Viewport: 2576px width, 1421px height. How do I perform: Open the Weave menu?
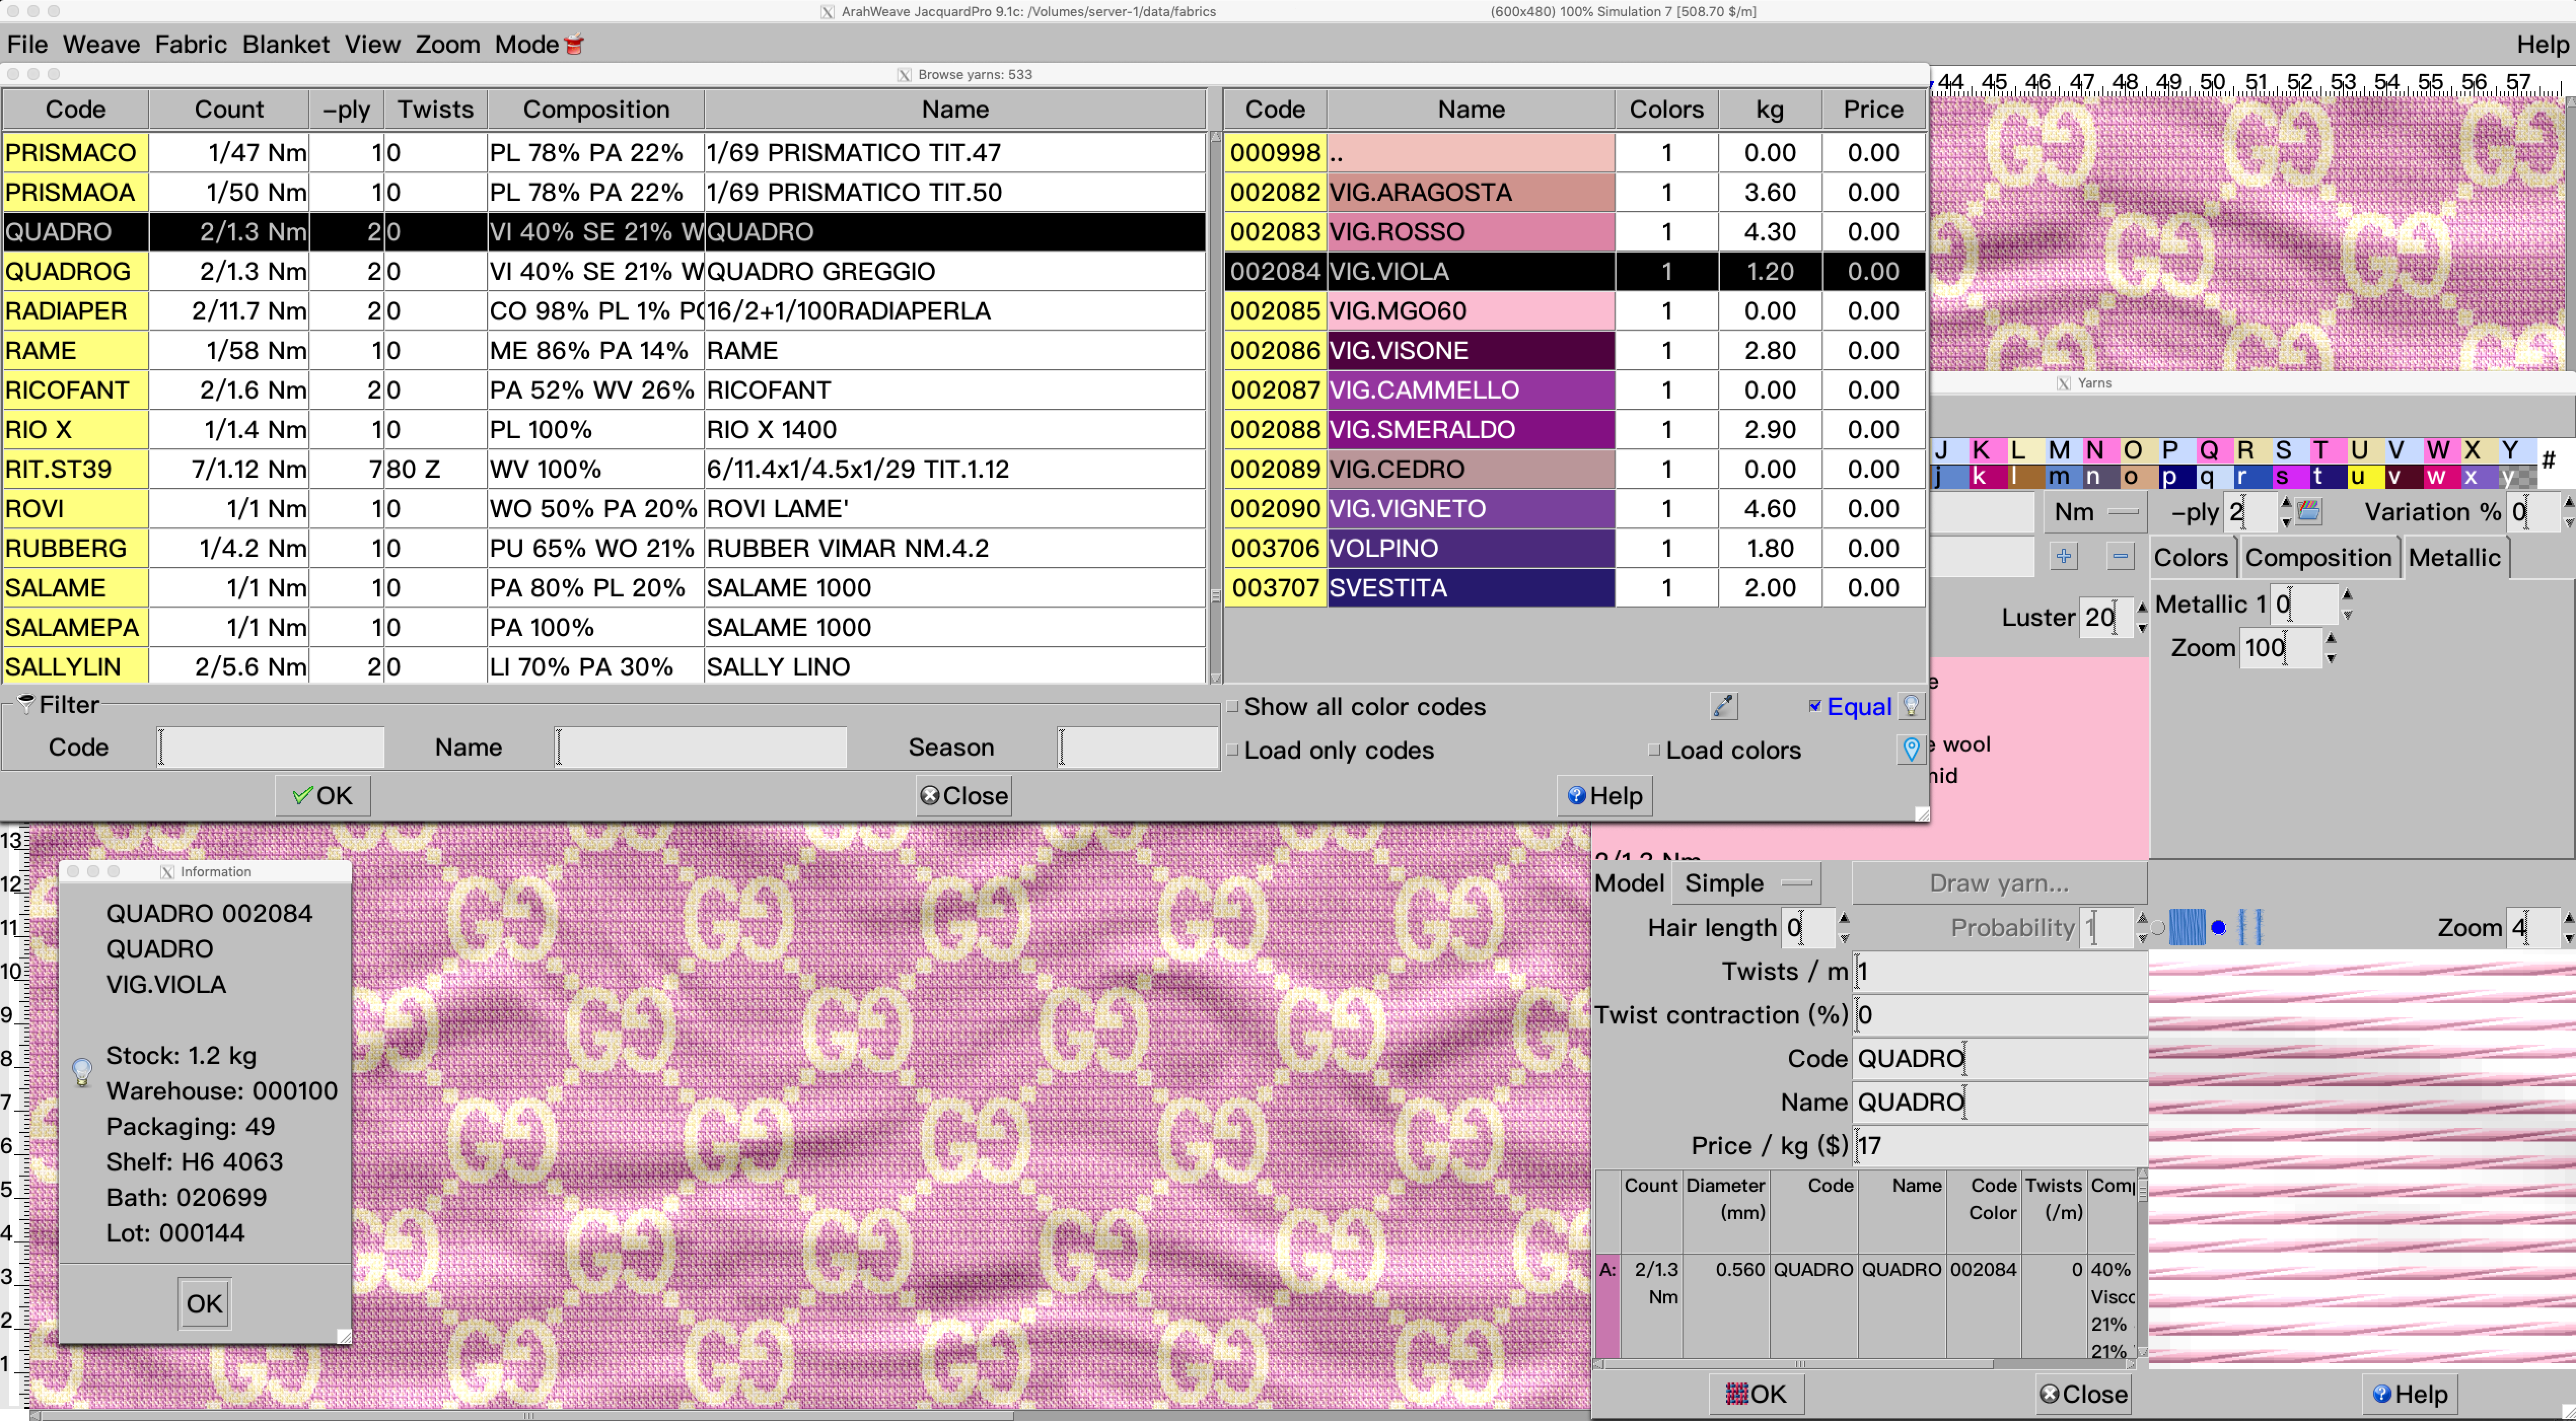click(101, 44)
